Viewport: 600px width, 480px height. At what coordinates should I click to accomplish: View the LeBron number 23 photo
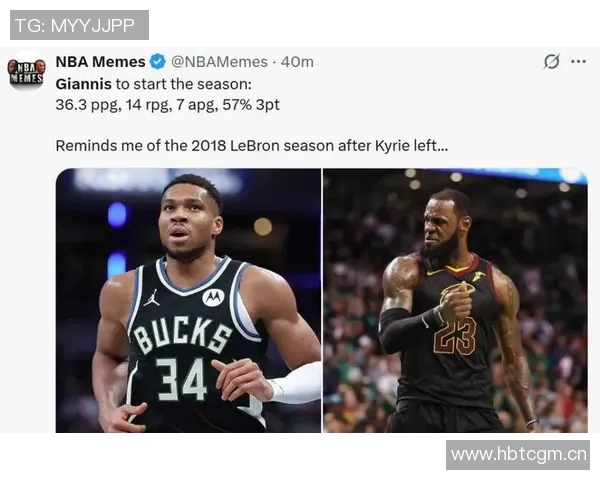click(x=455, y=300)
